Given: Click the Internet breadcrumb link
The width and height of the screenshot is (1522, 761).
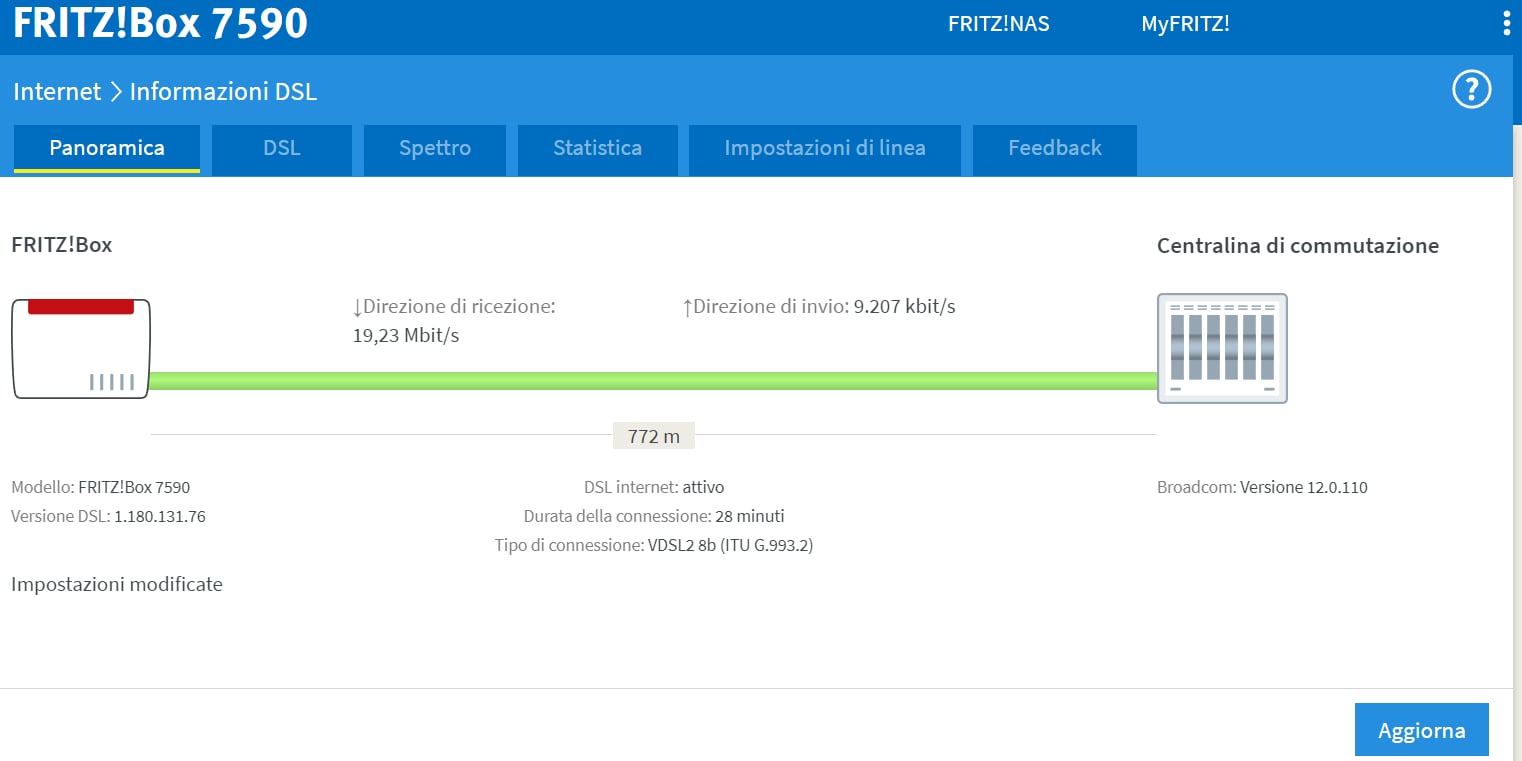Looking at the screenshot, I should coord(57,92).
